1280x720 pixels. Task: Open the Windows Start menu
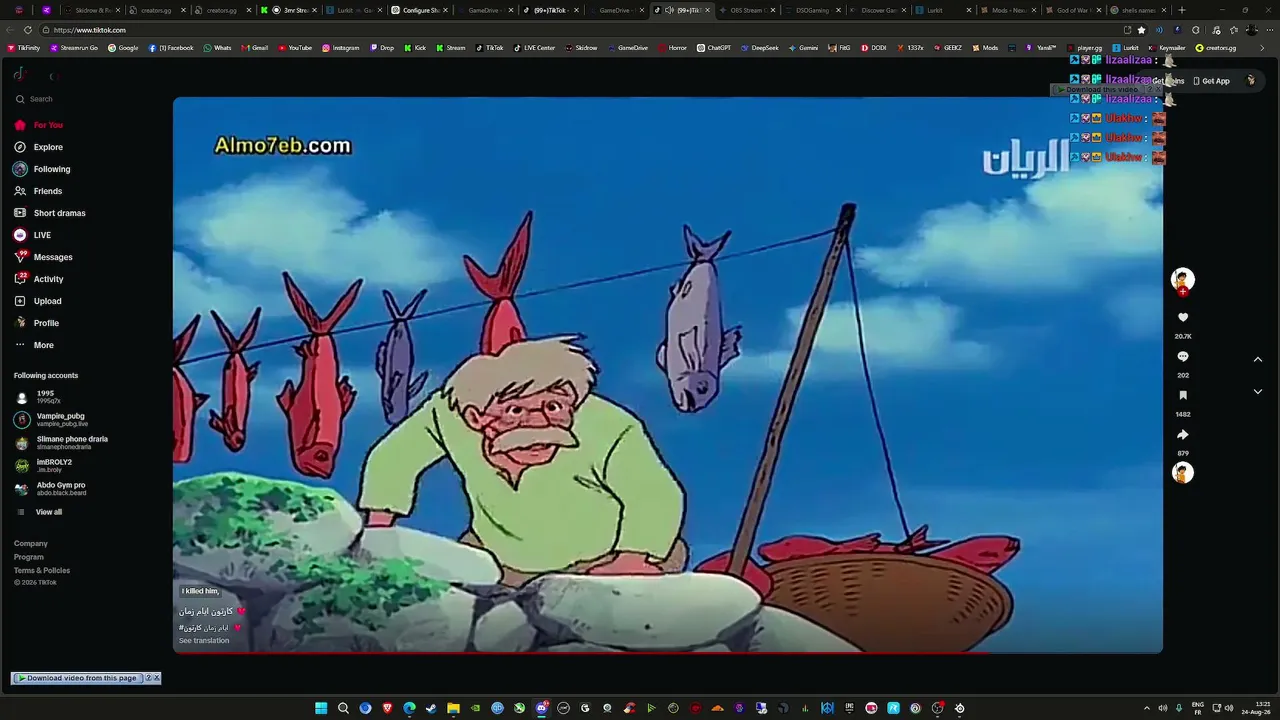tap(321, 708)
